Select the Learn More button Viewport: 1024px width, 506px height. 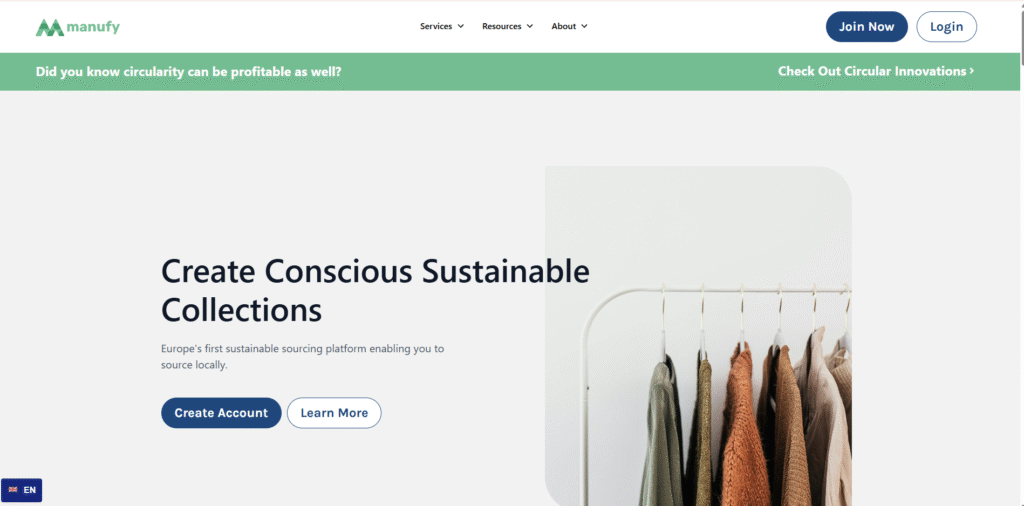coord(334,413)
